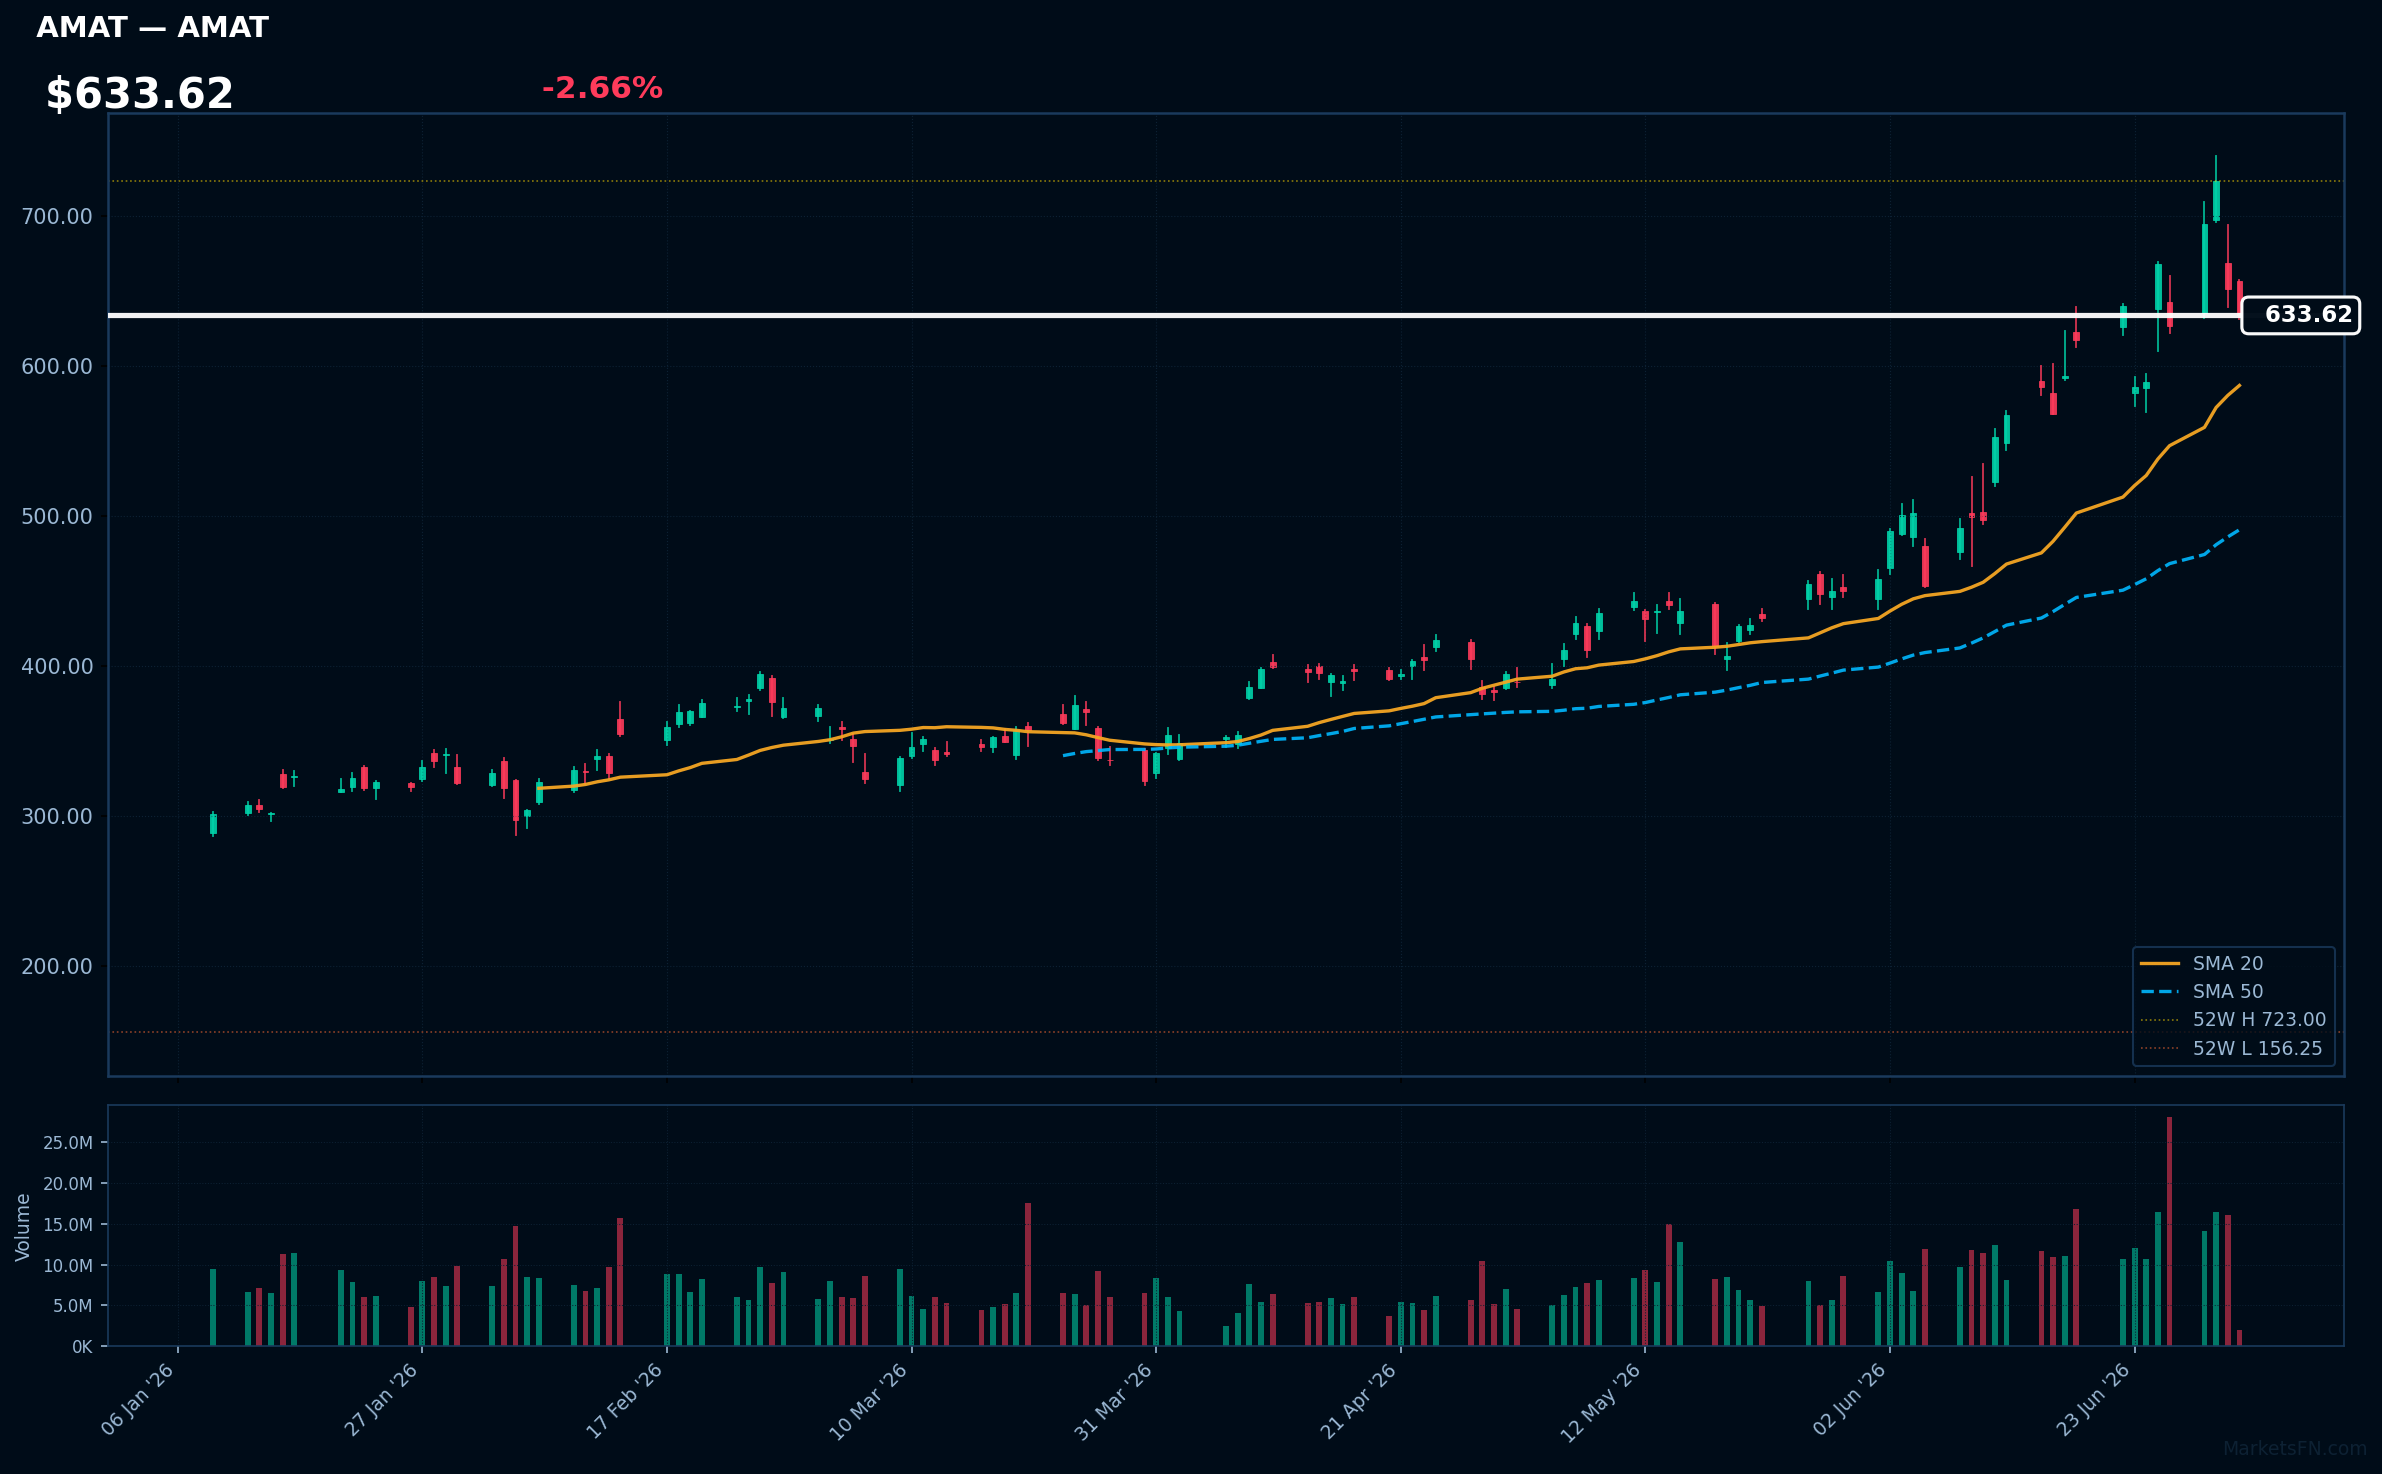Screen dimensions: 2382x1474
Task: Click the highest candlestick near 740
Action: click(x=2216, y=188)
